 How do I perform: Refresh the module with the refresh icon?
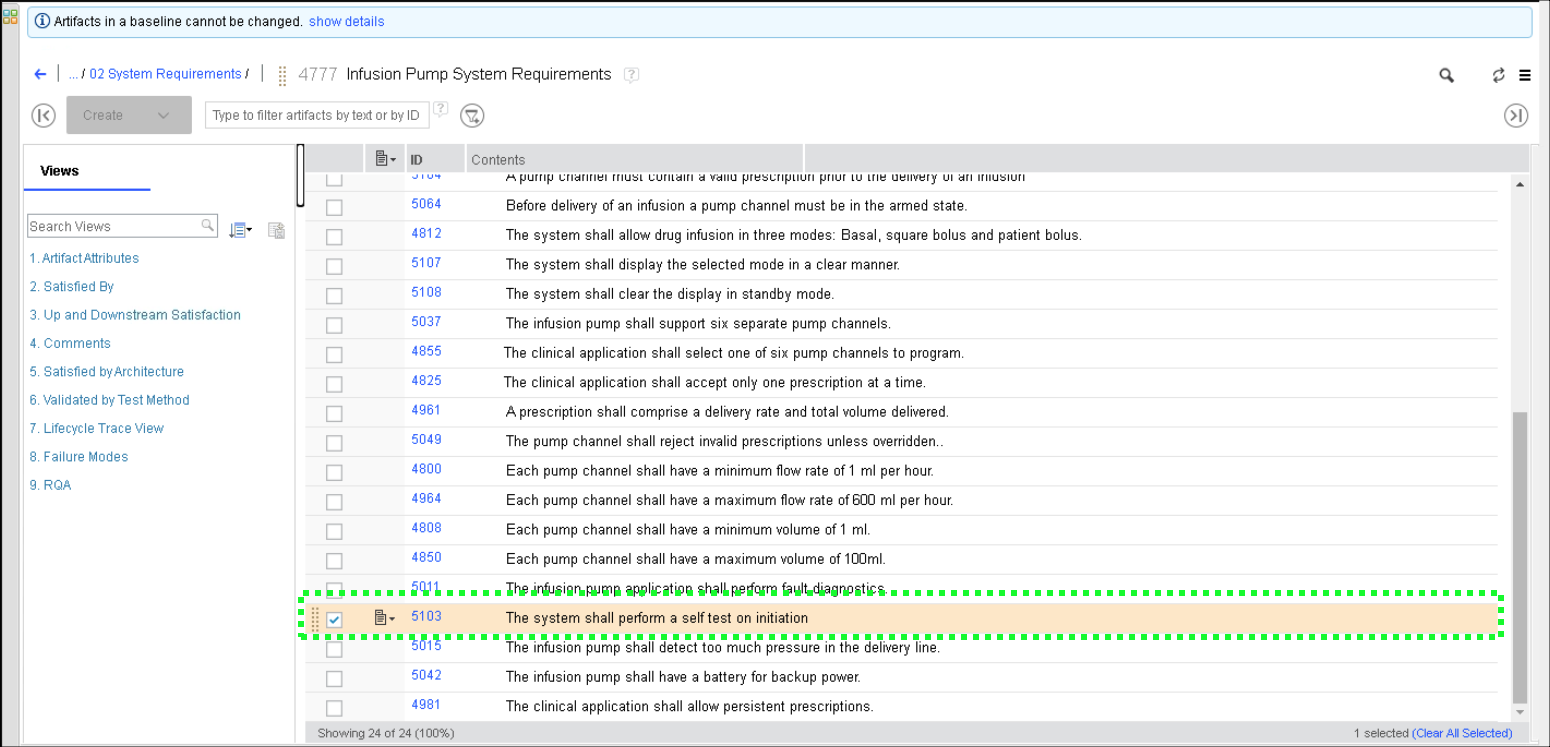(1498, 75)
